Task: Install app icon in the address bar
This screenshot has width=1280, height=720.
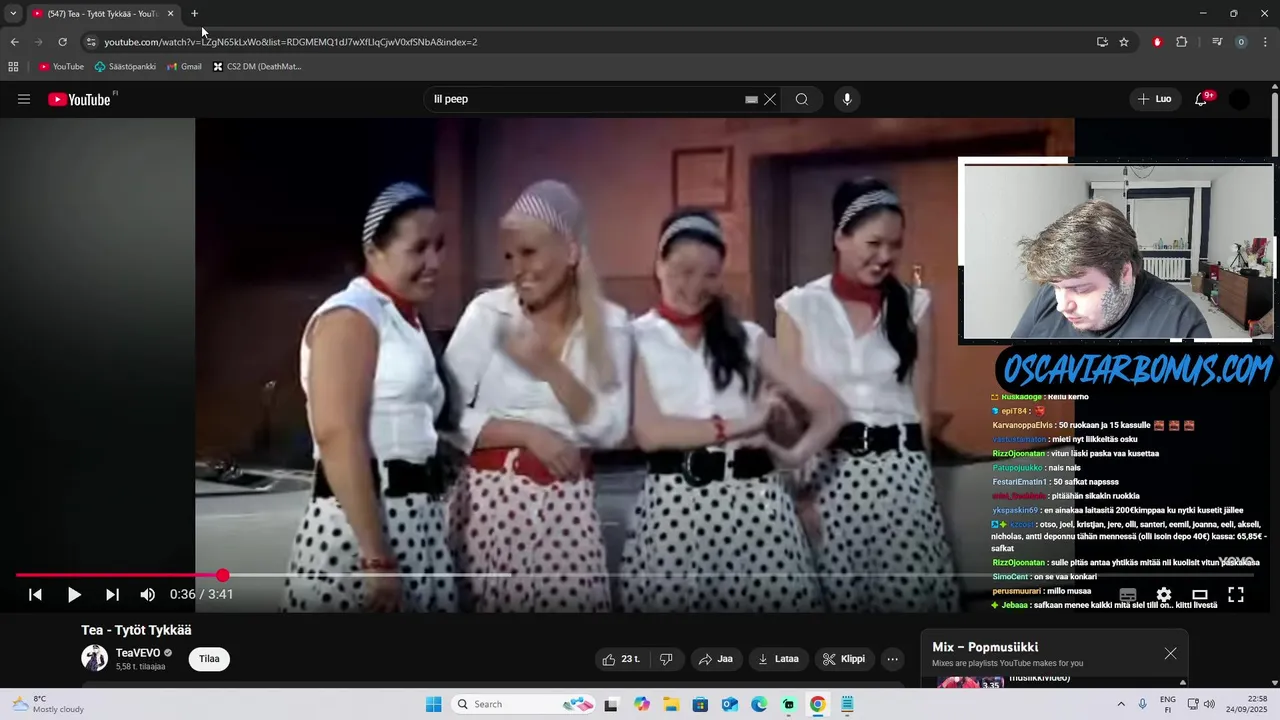Action: point(1102,42)
